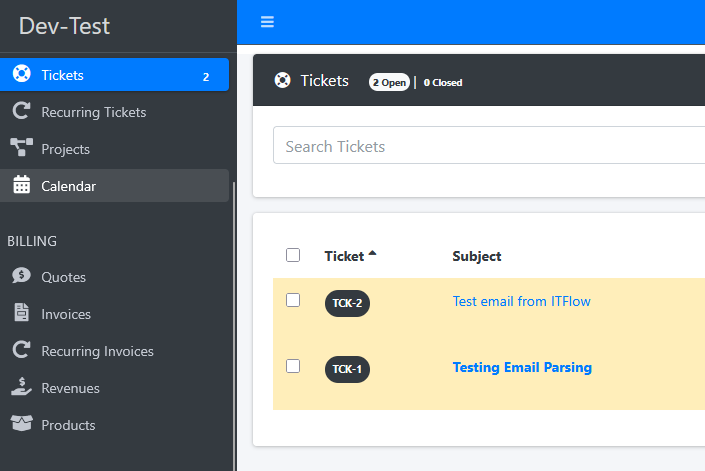The width and height of the screenshot is (705, 471).
Task: Open Quotes under Billing
Action: [x=114, y=276]
